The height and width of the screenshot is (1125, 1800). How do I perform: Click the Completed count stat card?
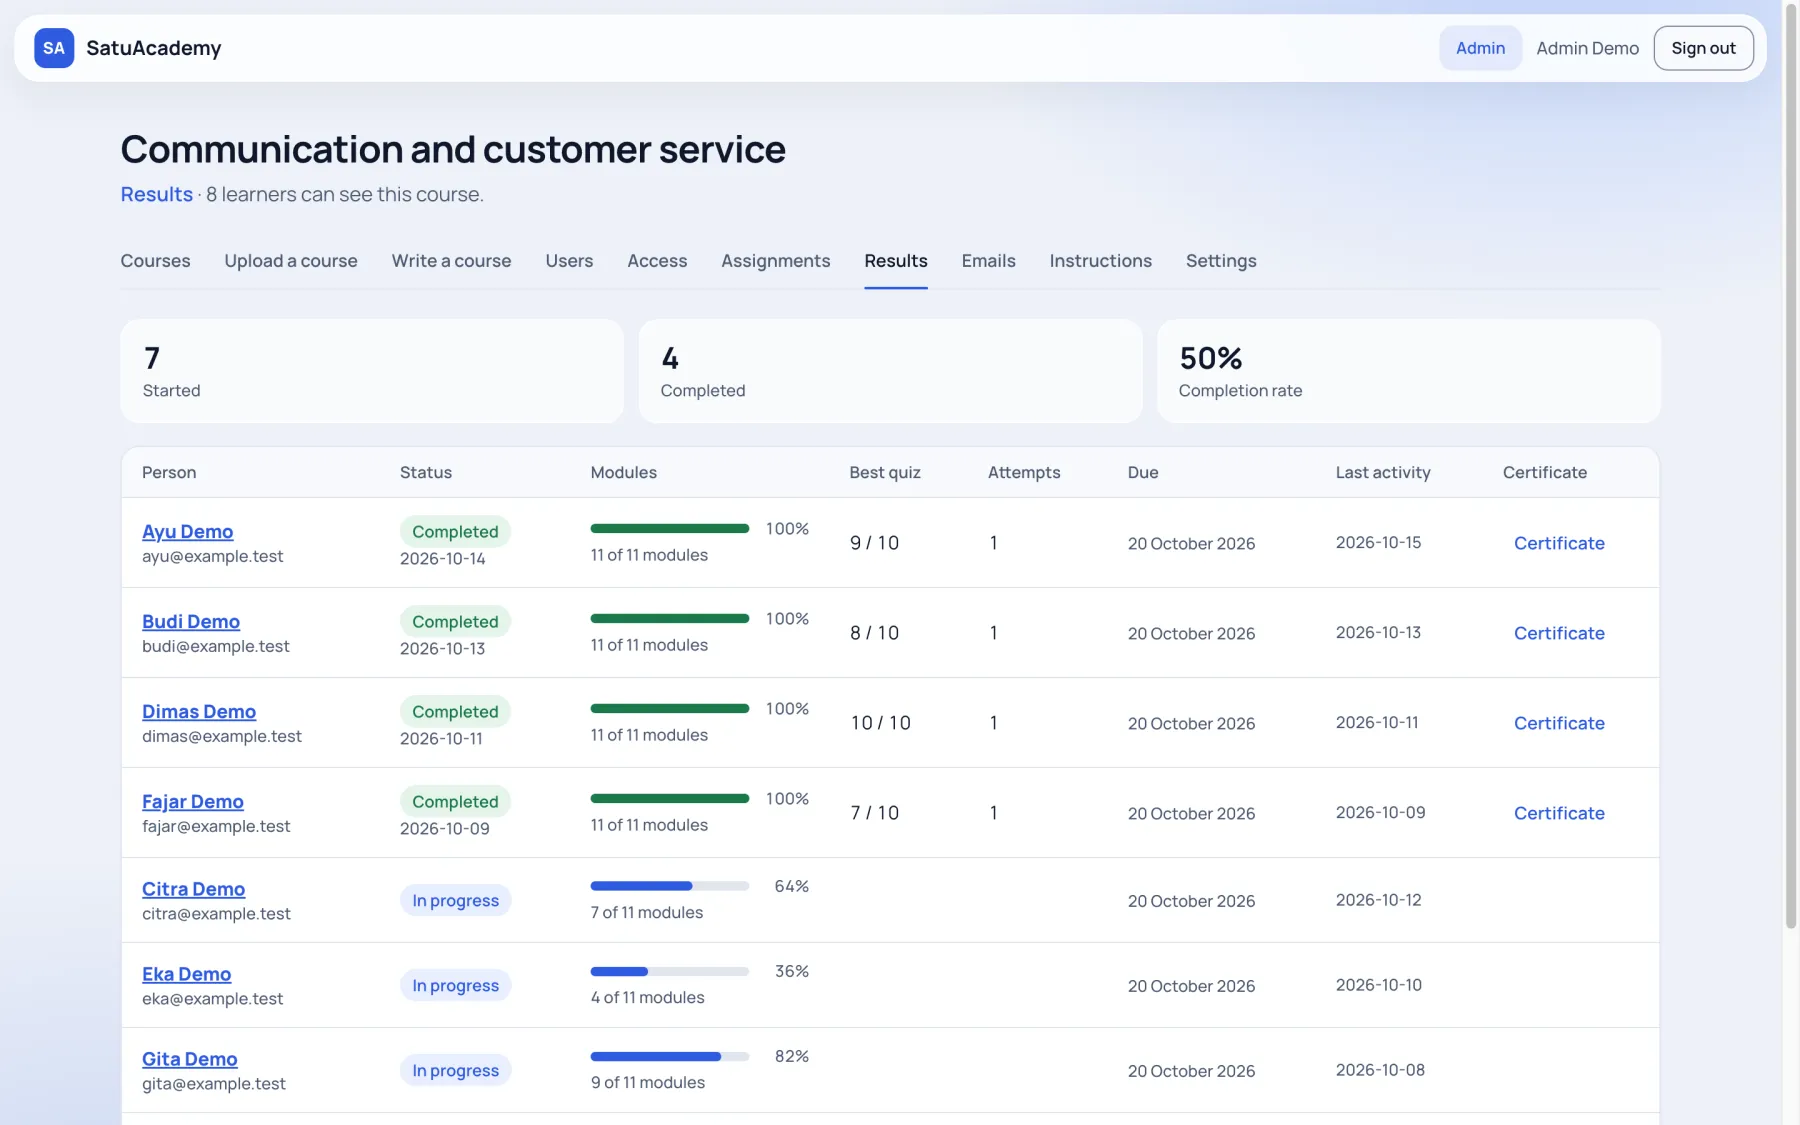[890, 371]
